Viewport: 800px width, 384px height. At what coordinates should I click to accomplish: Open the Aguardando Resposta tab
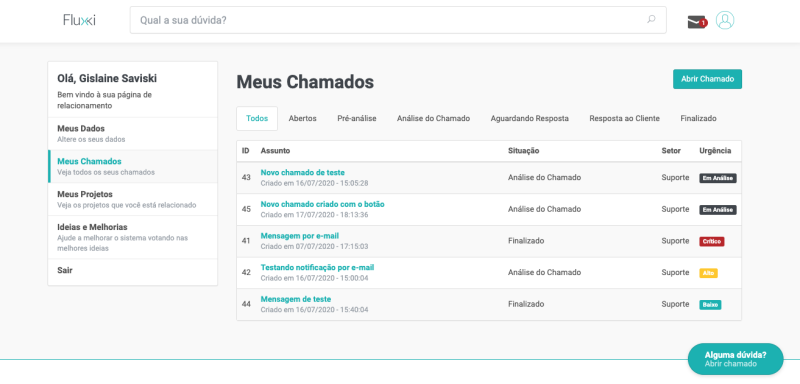(x=530, y=118)
